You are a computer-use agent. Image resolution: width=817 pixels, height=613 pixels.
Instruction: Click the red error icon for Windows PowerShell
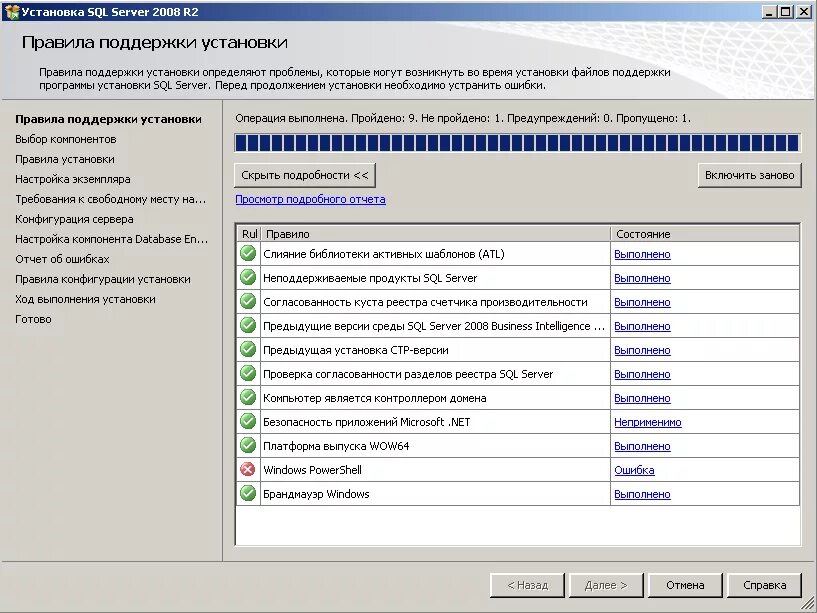tap(248, 469)
